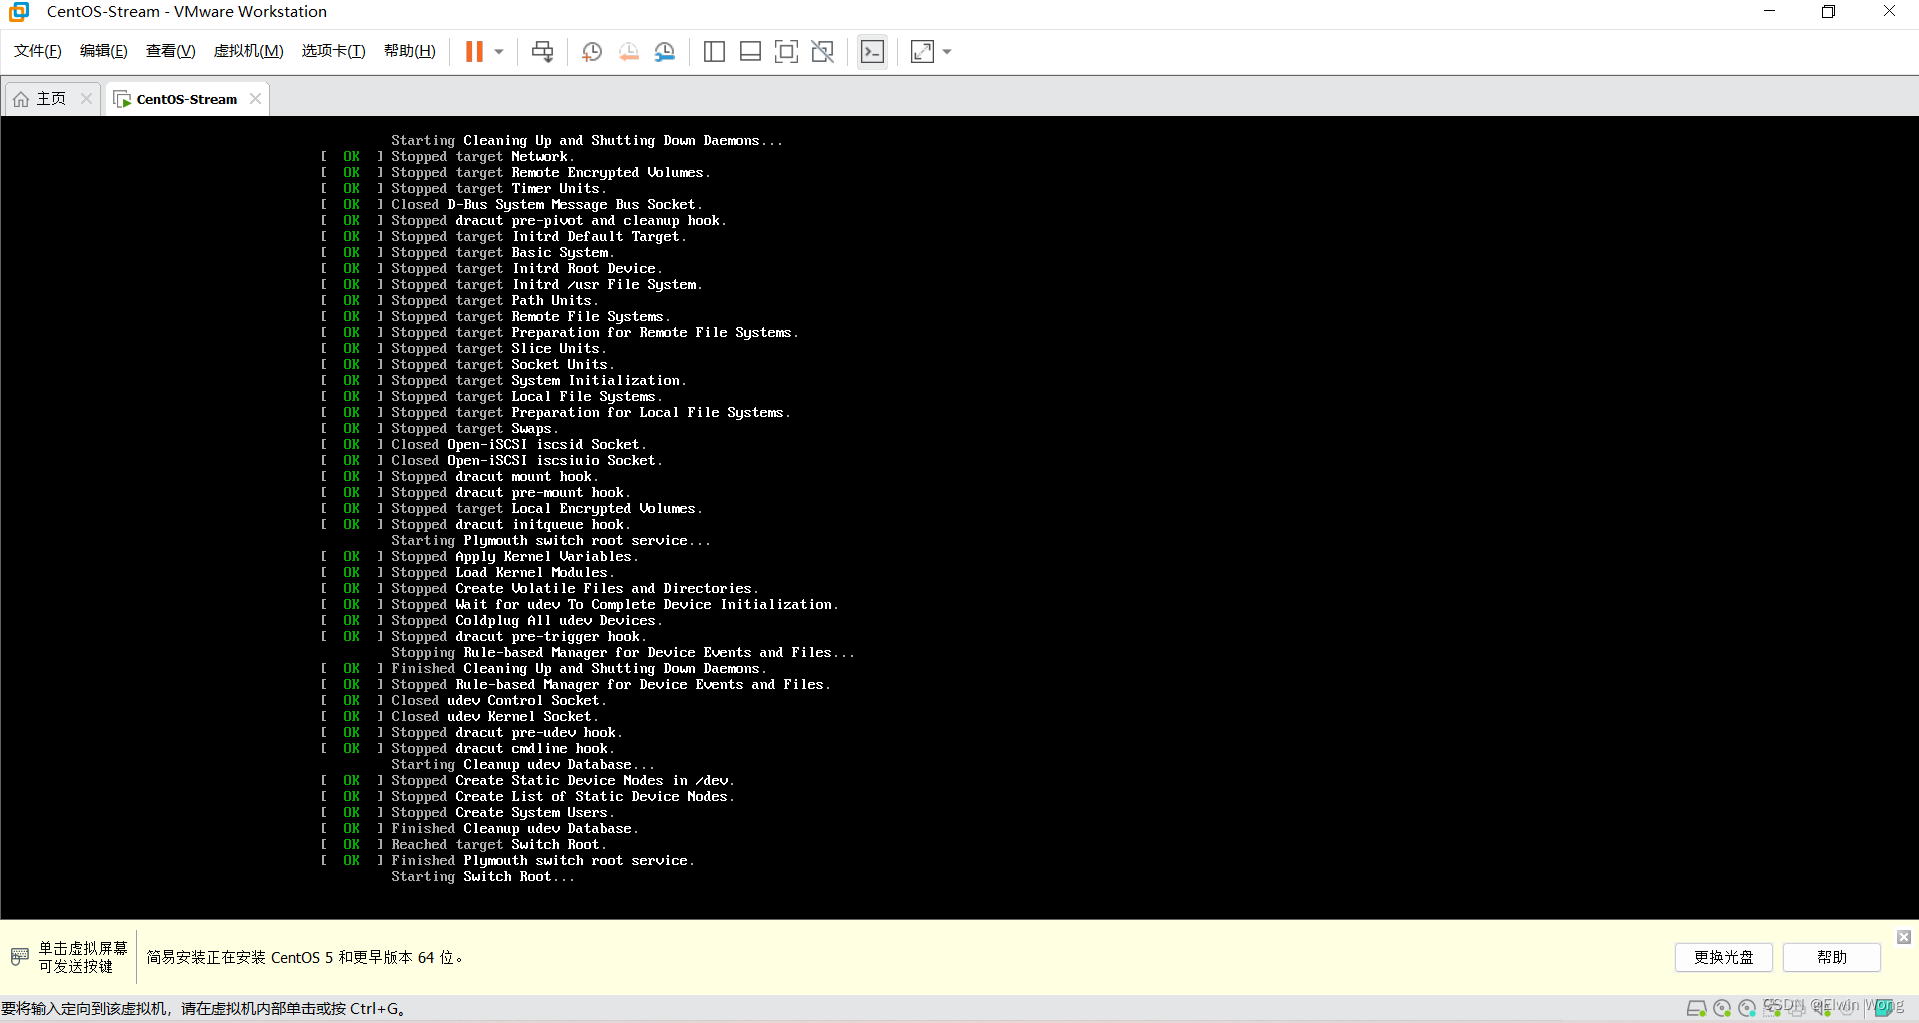Revert virtual machine to previous snapshot
This screenshot has width=1919, height=1023.
(x=629, y=51)
